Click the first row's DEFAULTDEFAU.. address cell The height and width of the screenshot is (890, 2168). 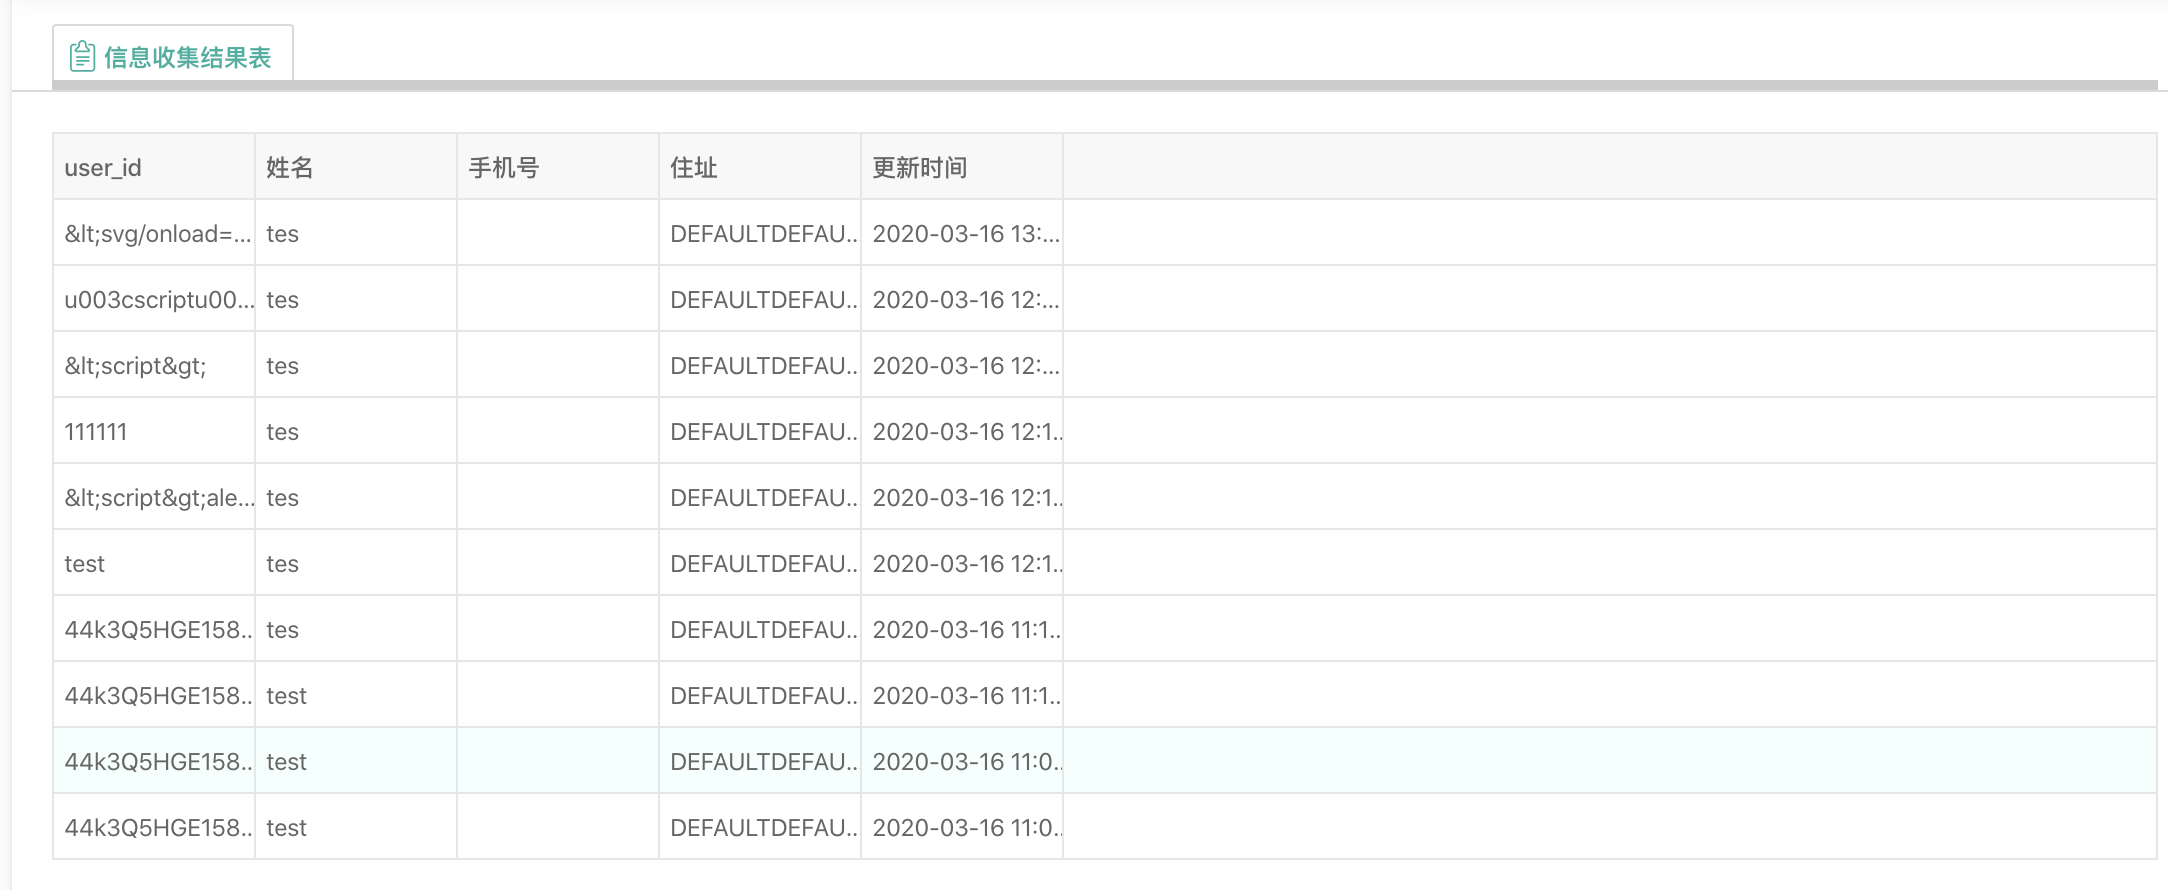[x=762, y=234]
